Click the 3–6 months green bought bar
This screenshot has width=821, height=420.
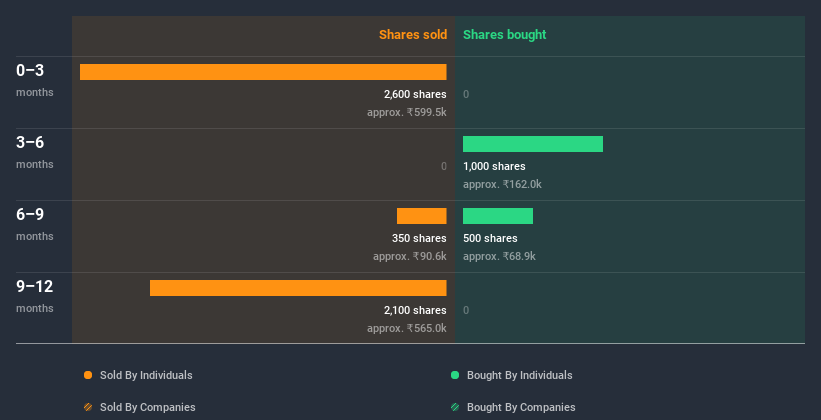pos(533,144)
